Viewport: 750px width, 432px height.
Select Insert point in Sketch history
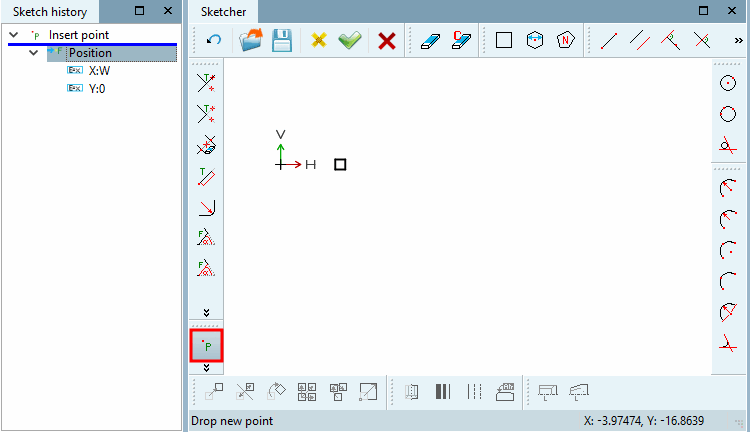(x=78, y=35)
